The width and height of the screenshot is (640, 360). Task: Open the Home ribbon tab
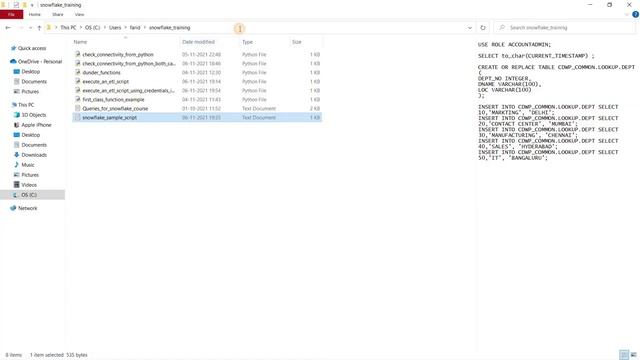(x=35, y=14)
